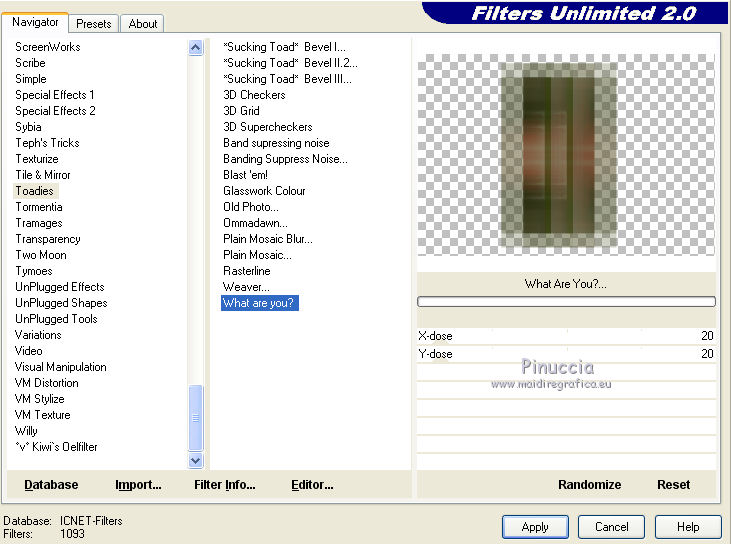Switch to the Navigator tab
Image resolution: width=731 pixels, height=544 pixels.
(35, 22)
